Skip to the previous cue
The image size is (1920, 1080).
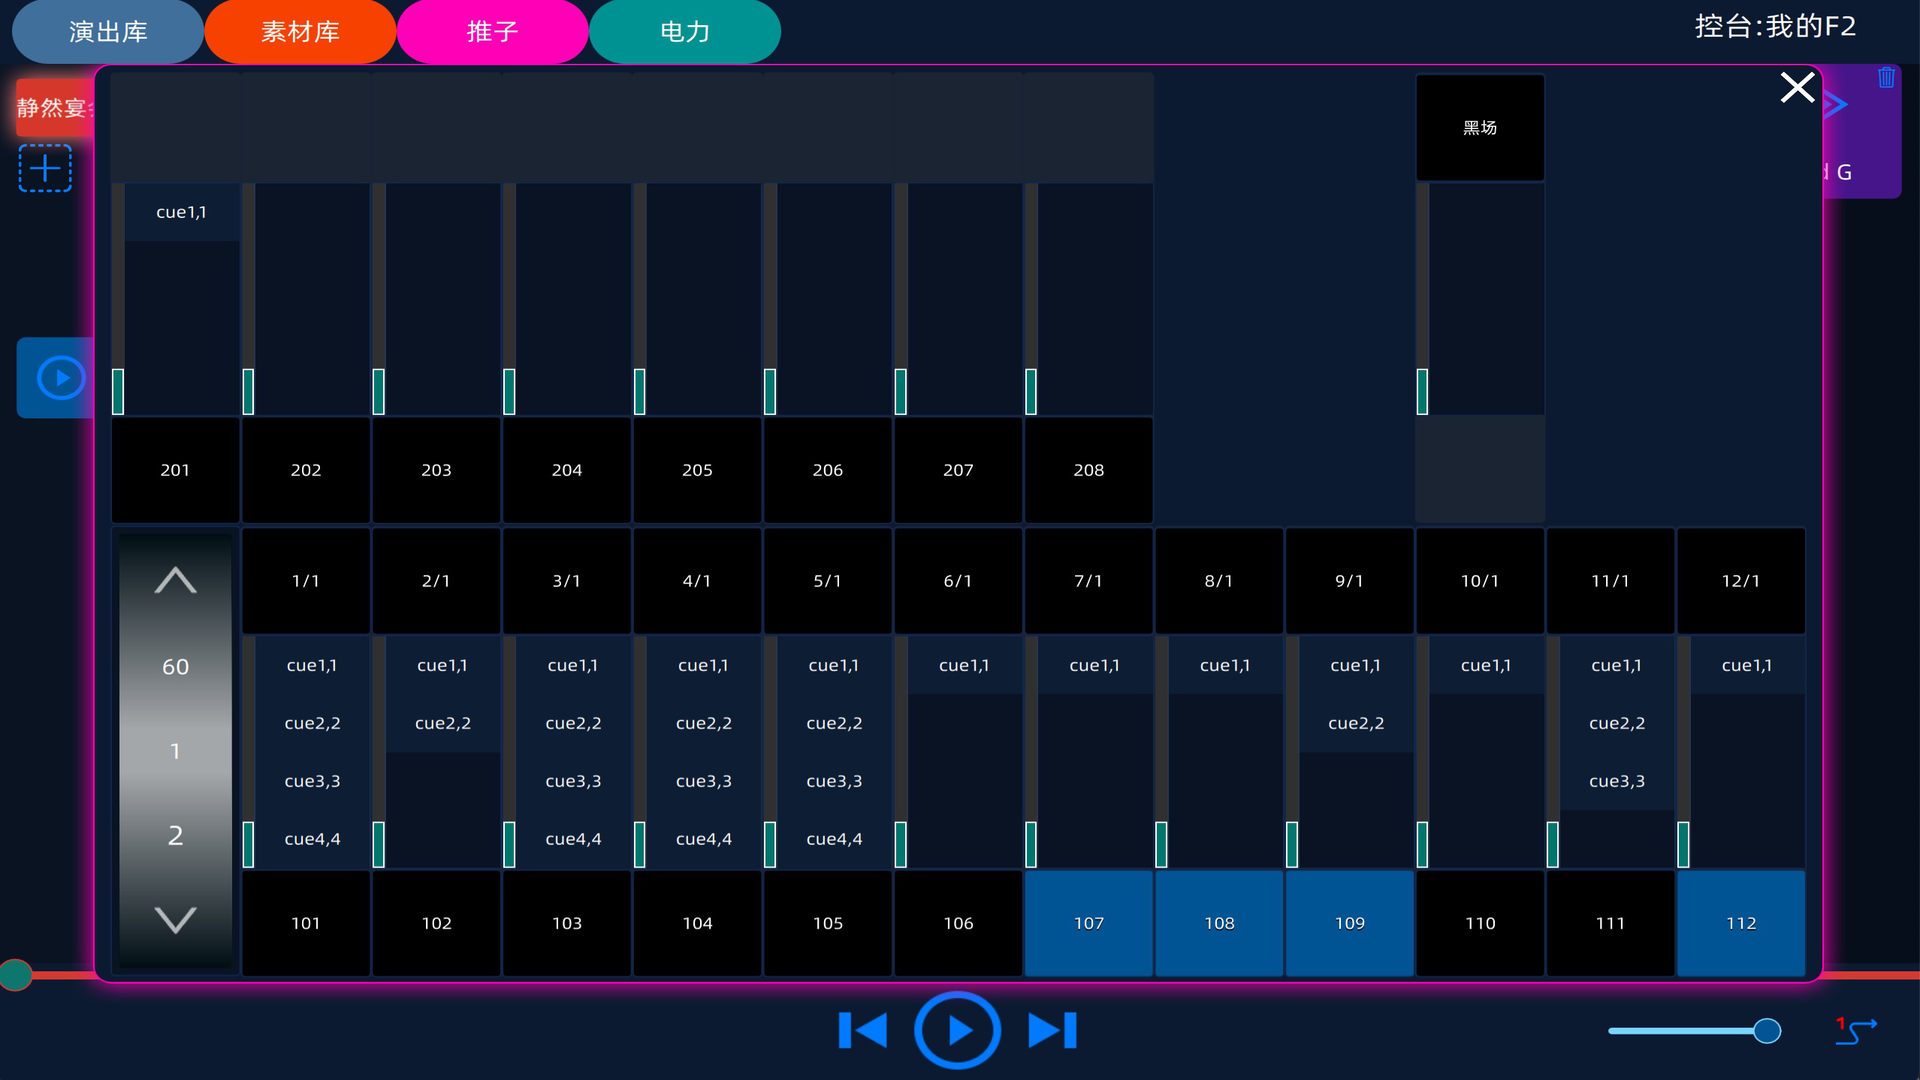863,1030
